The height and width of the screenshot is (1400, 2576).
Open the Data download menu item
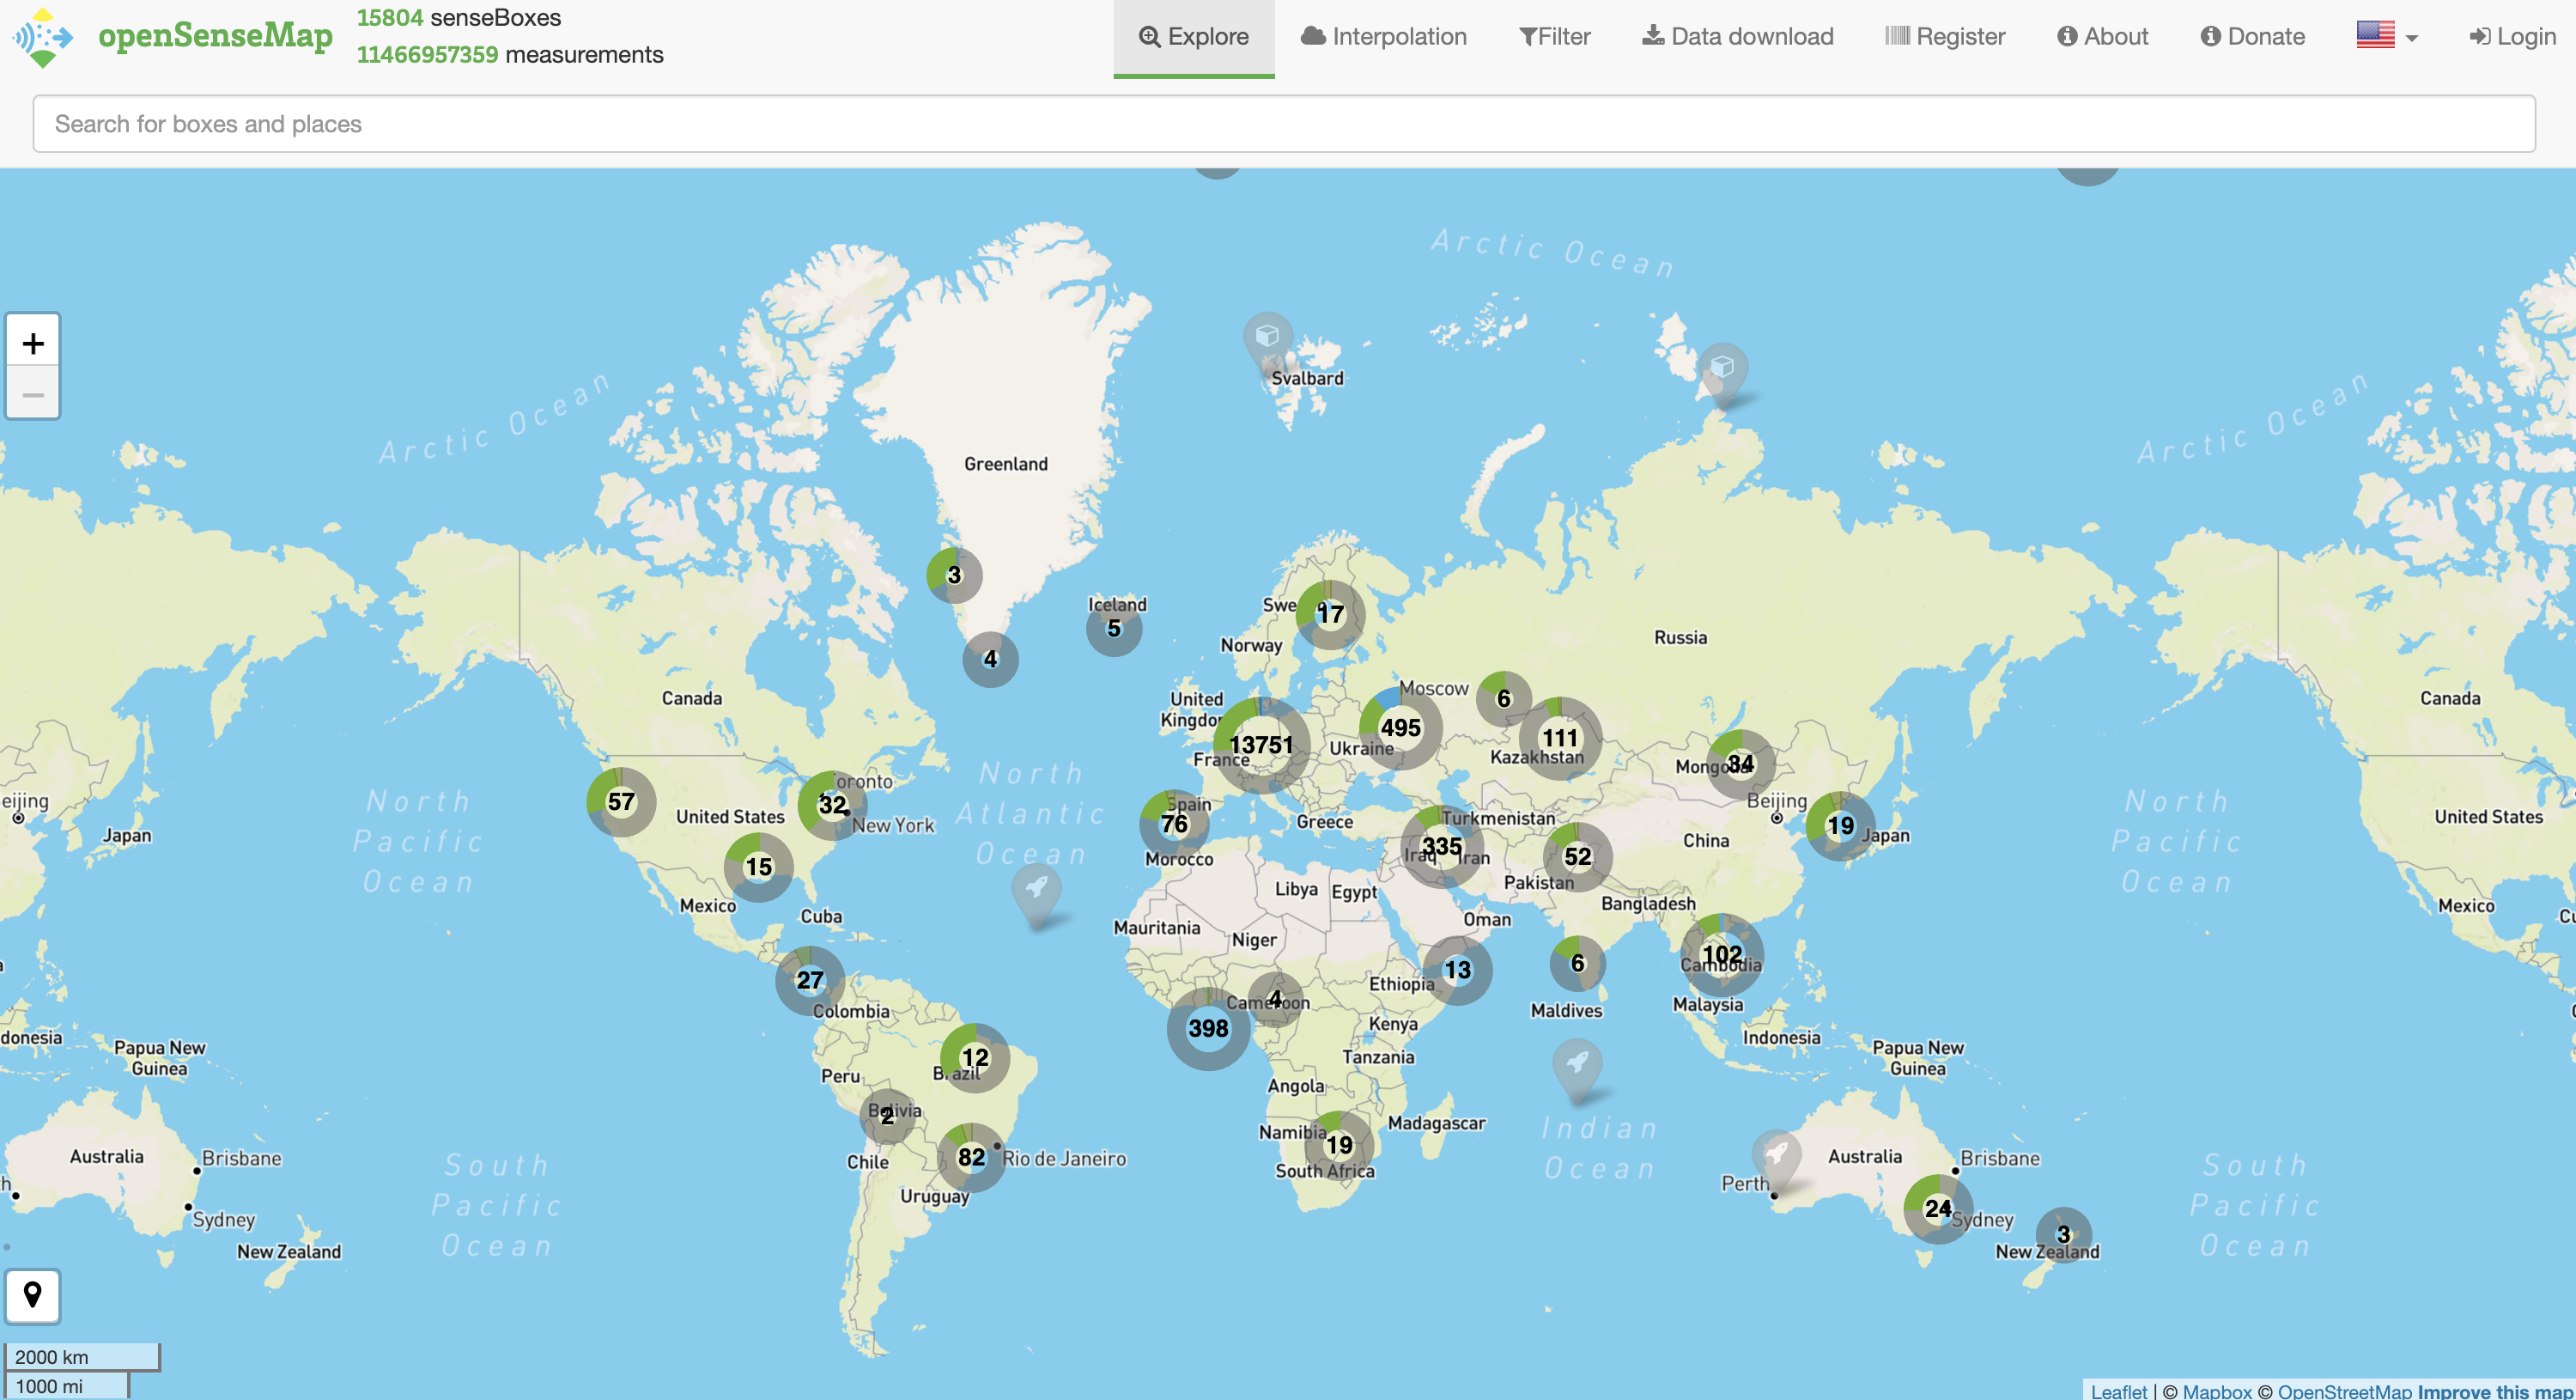[1738, 37]
